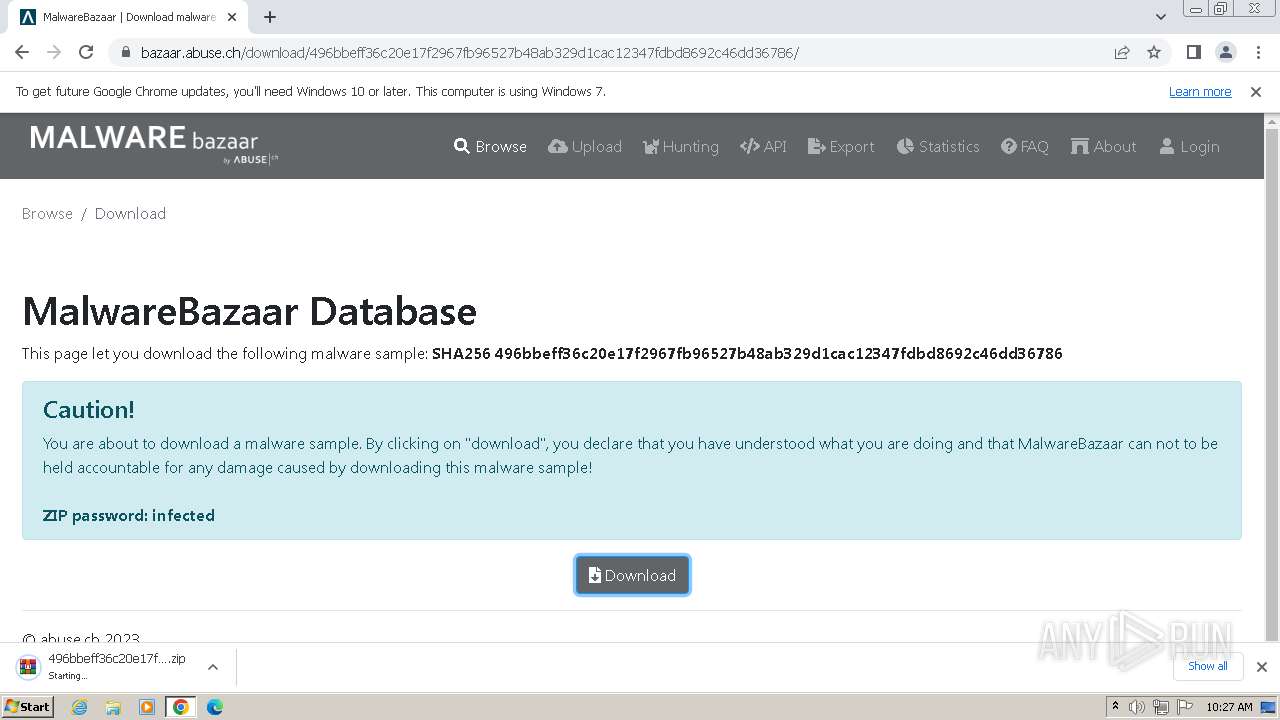
Task: Switch to Chrome taskbar icon
Action: coord(181,707)
